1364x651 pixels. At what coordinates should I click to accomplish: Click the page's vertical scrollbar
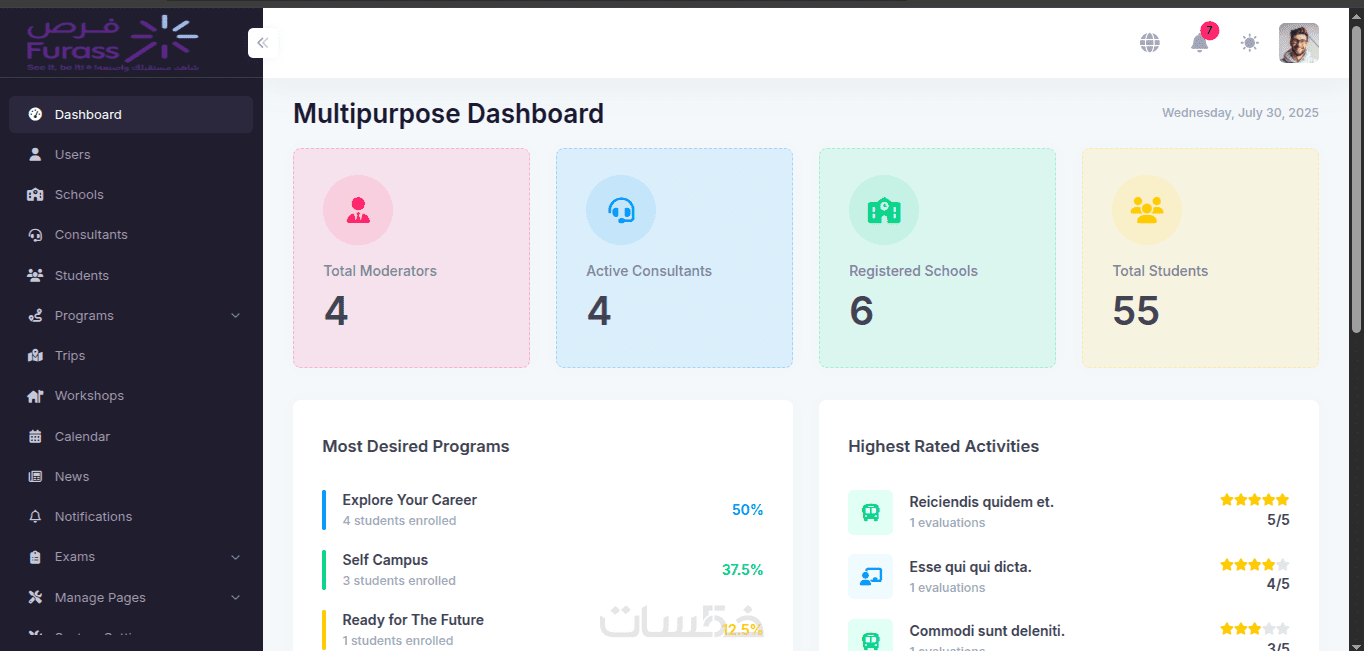tap(1357, 180)
